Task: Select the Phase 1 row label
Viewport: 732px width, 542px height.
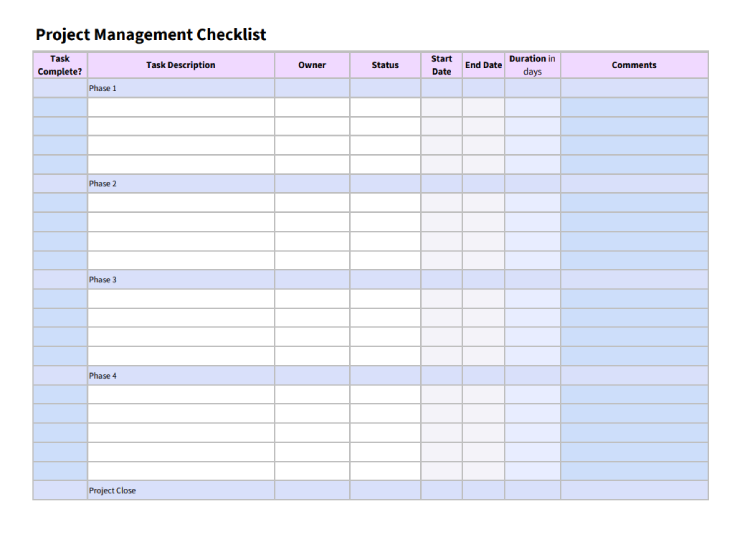Action: (x=103, y=88)
